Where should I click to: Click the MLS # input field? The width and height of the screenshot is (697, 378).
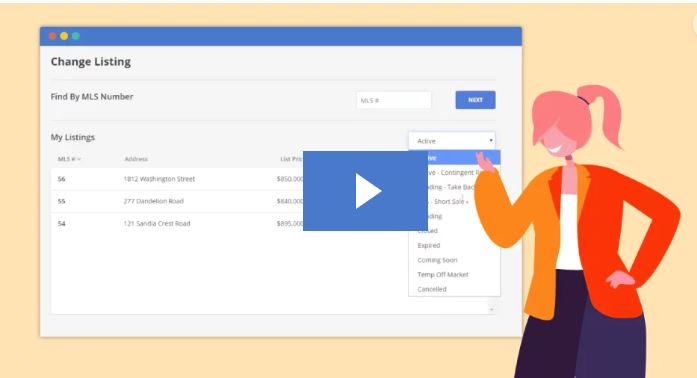pos(394,100)
